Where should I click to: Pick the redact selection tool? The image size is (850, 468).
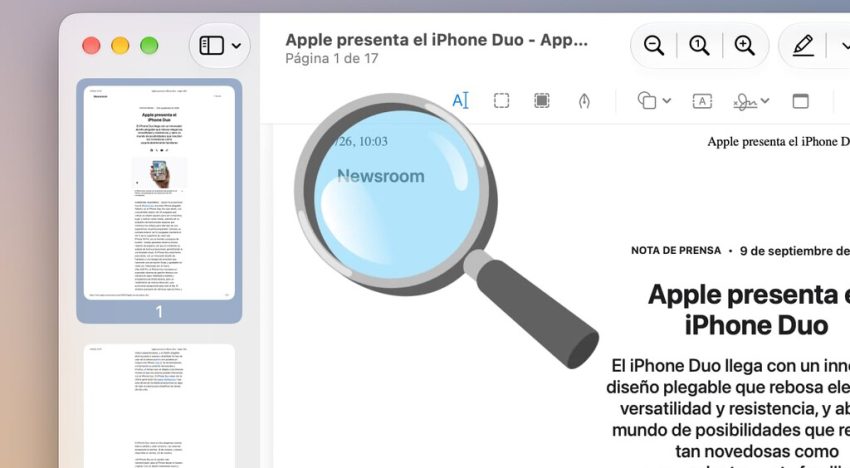click(x=542, y=100)
